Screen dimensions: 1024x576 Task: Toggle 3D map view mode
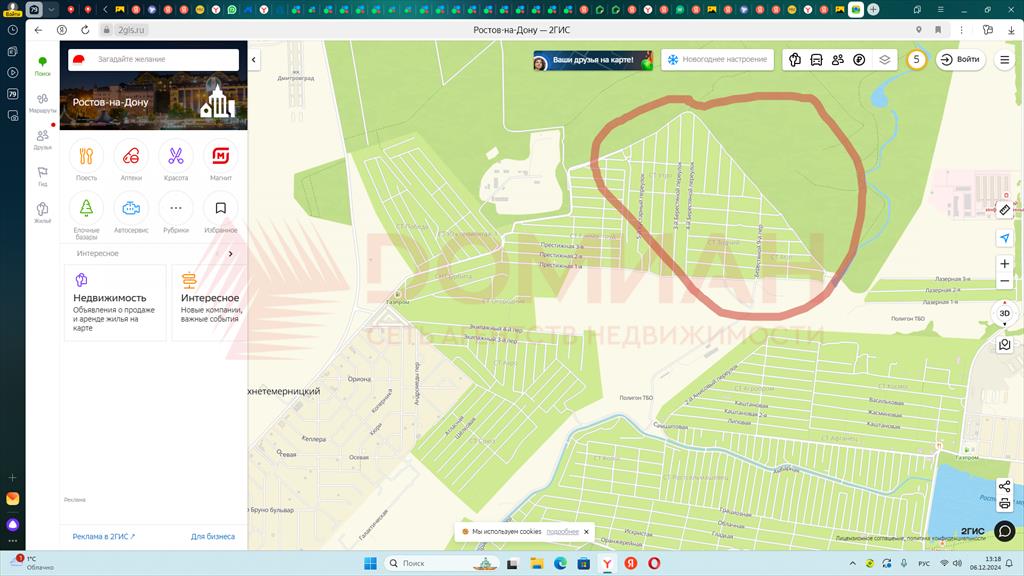1005,313
